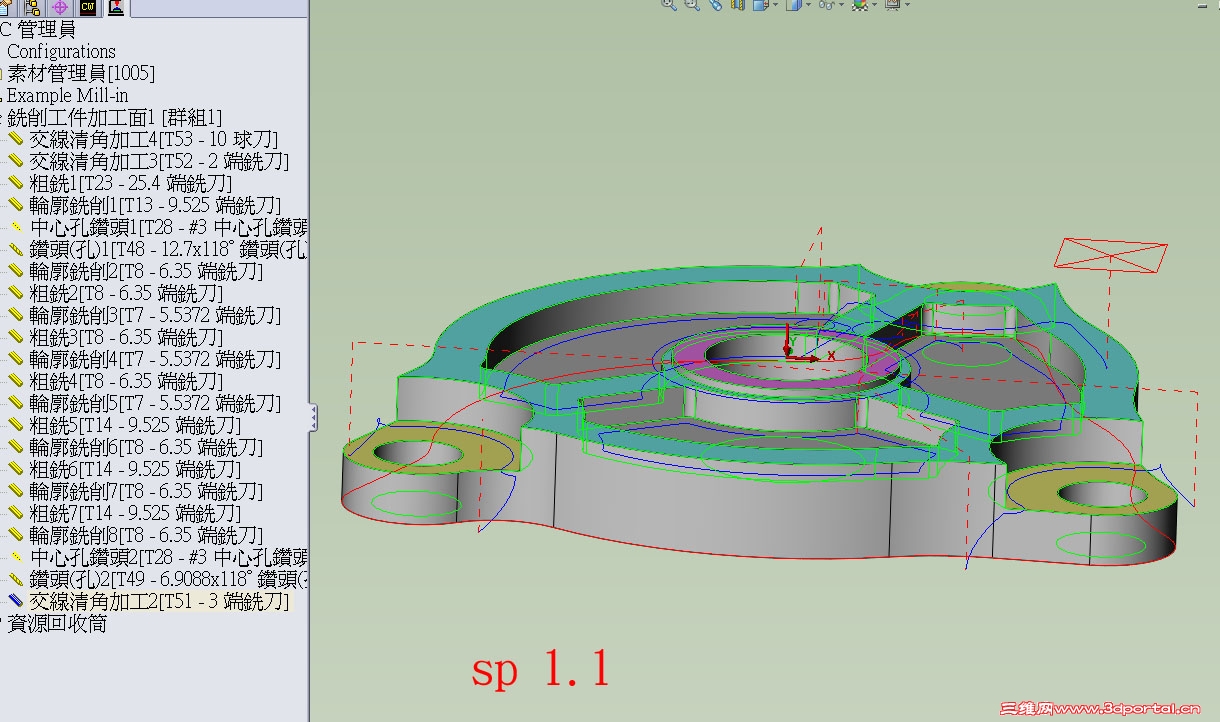Select the Example Mill-in machine item
This screenshot has height=722, width=1220.
67,96
